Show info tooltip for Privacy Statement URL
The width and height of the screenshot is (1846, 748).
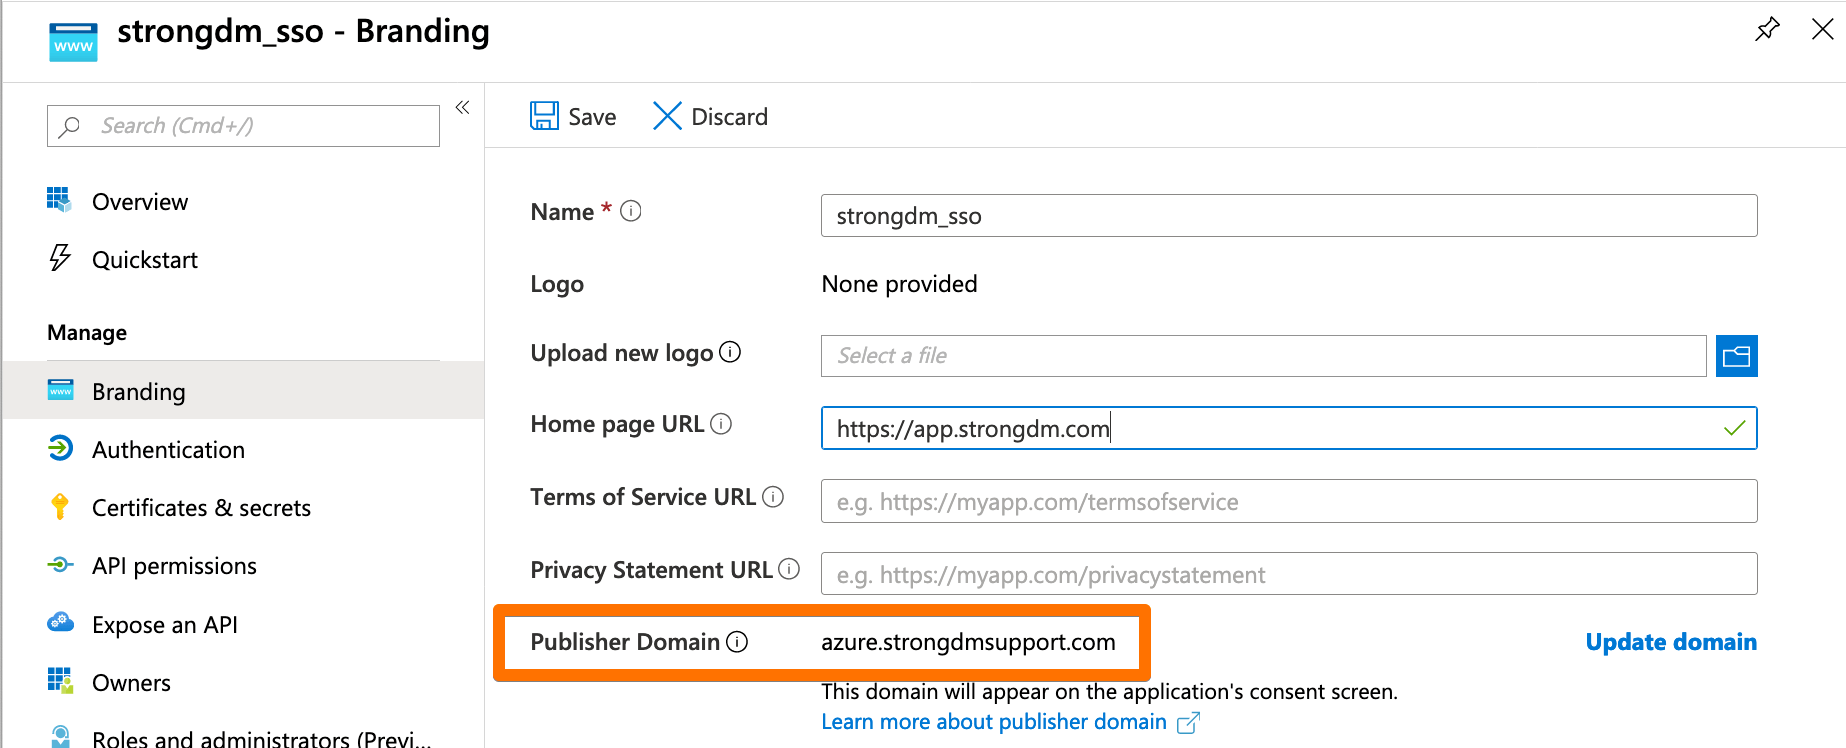tap(789, 569)
